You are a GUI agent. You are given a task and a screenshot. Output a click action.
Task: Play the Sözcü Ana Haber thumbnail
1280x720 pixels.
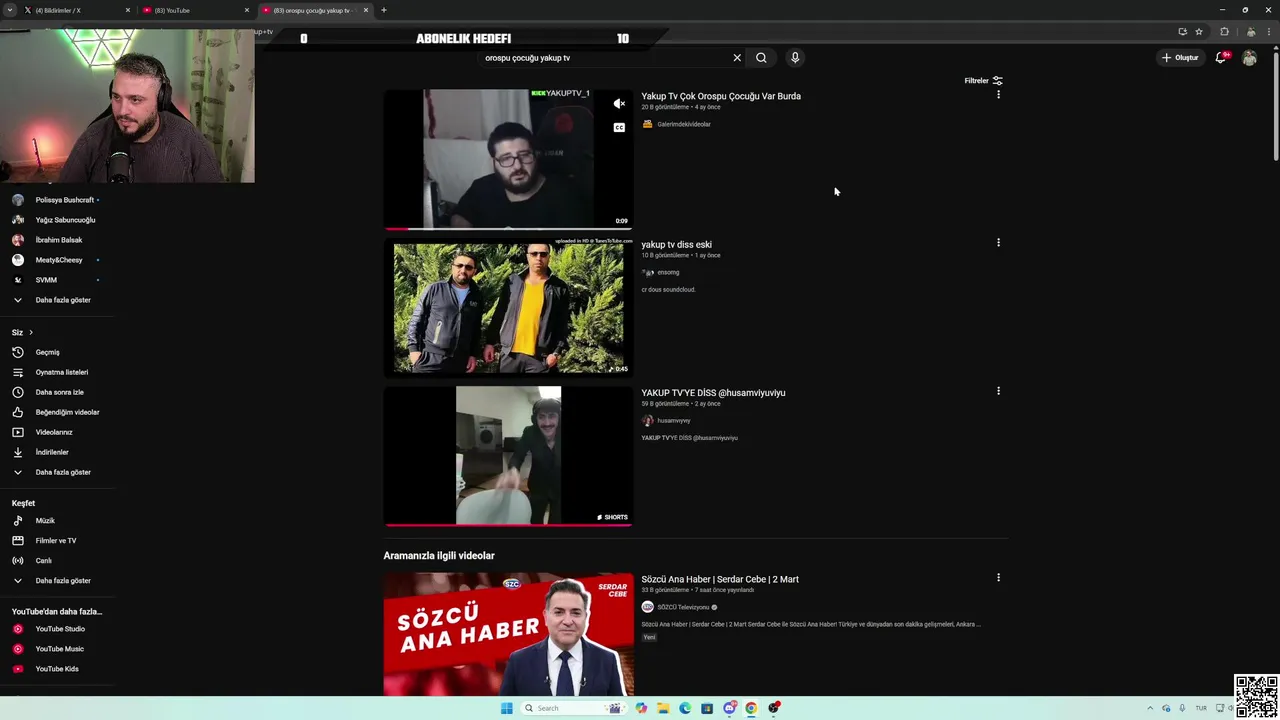508,634
